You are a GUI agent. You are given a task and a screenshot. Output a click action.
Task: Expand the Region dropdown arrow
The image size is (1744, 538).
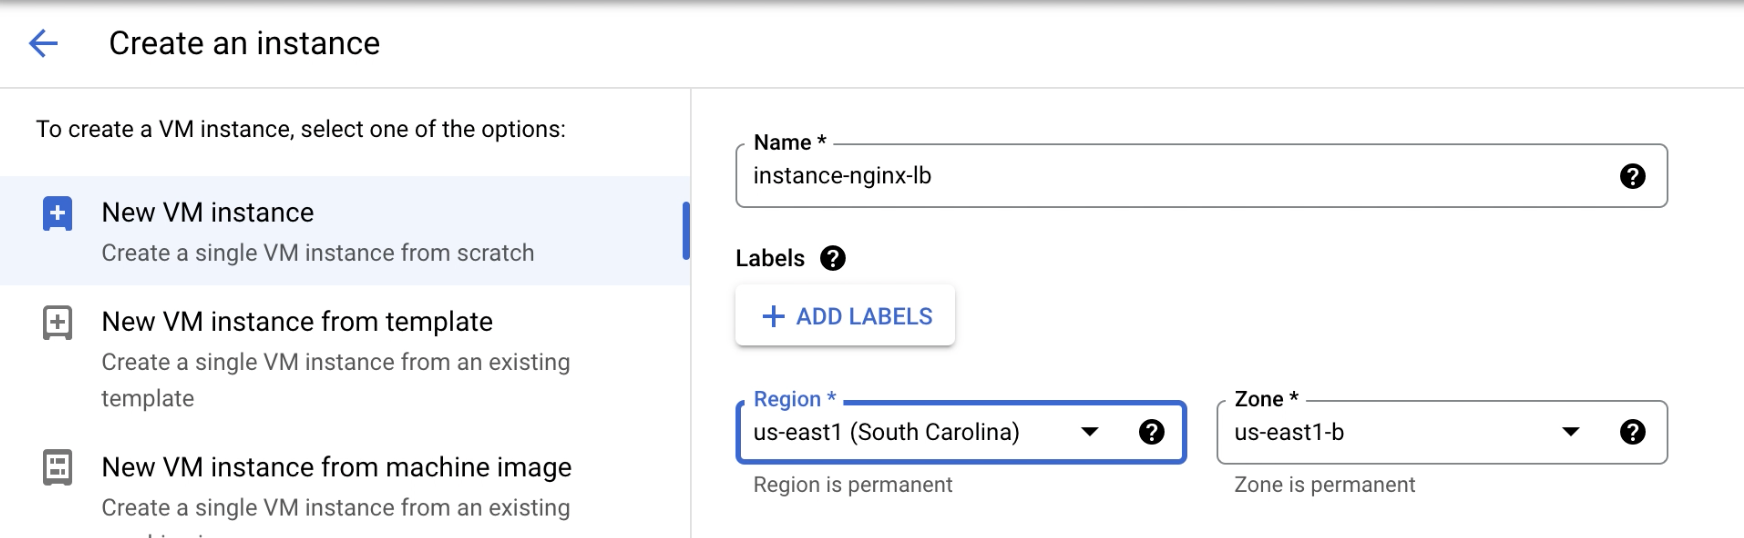1090,432
